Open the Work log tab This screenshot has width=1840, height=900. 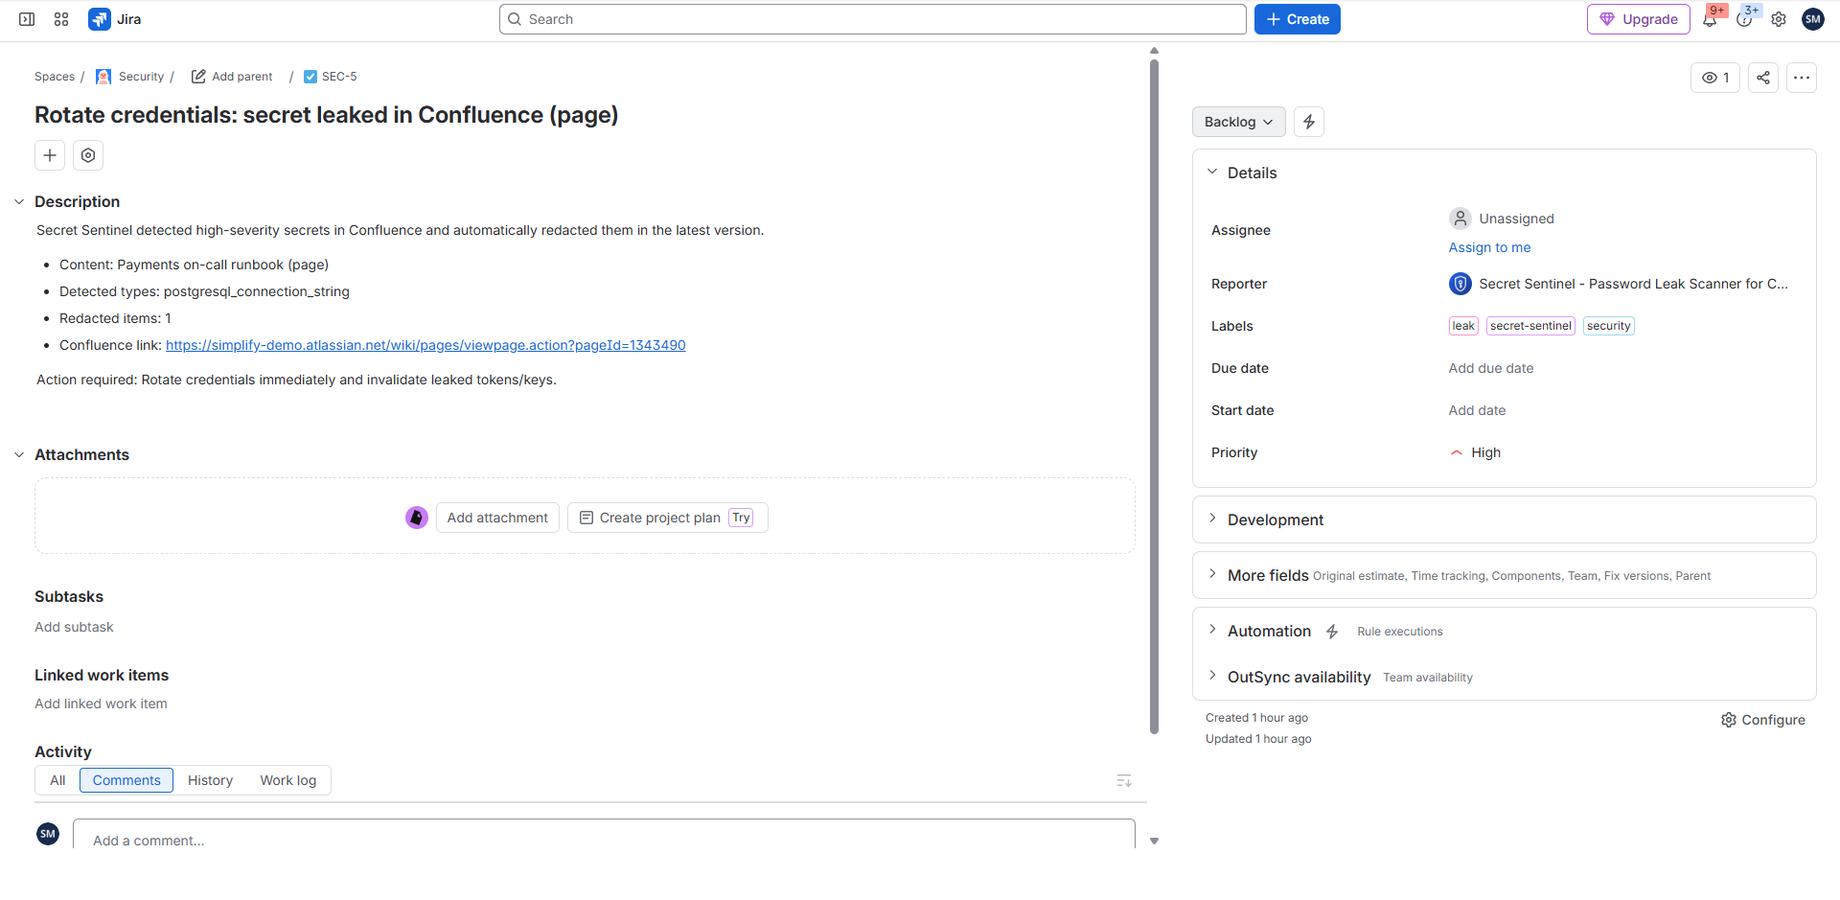288,780
